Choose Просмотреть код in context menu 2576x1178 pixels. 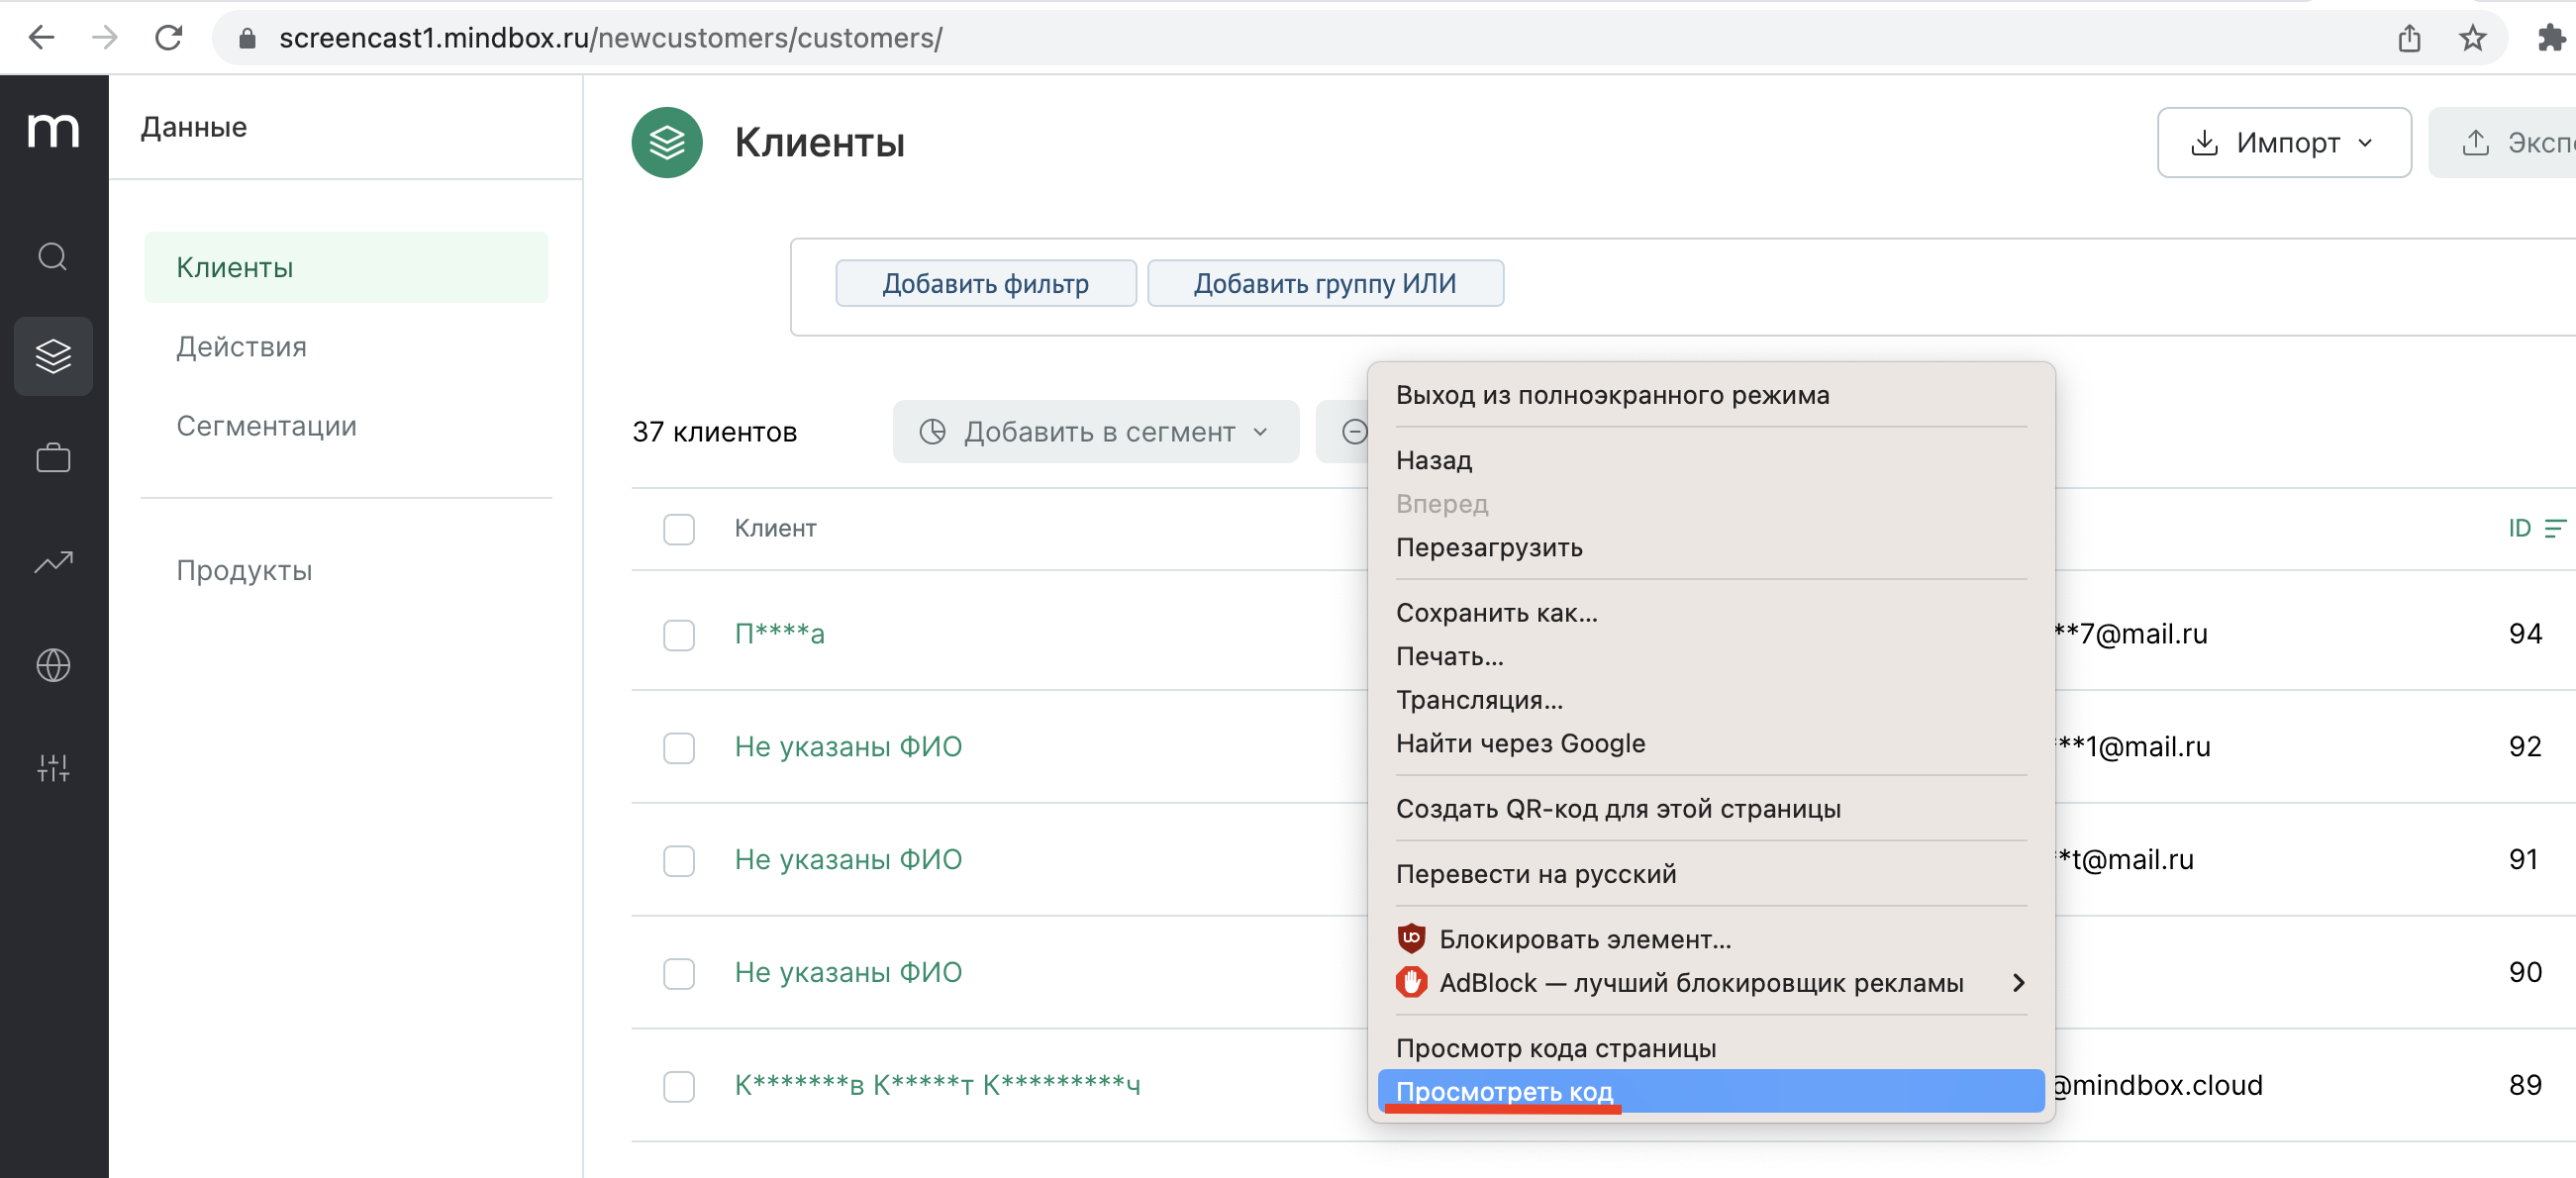(x=1711, y=1091)
